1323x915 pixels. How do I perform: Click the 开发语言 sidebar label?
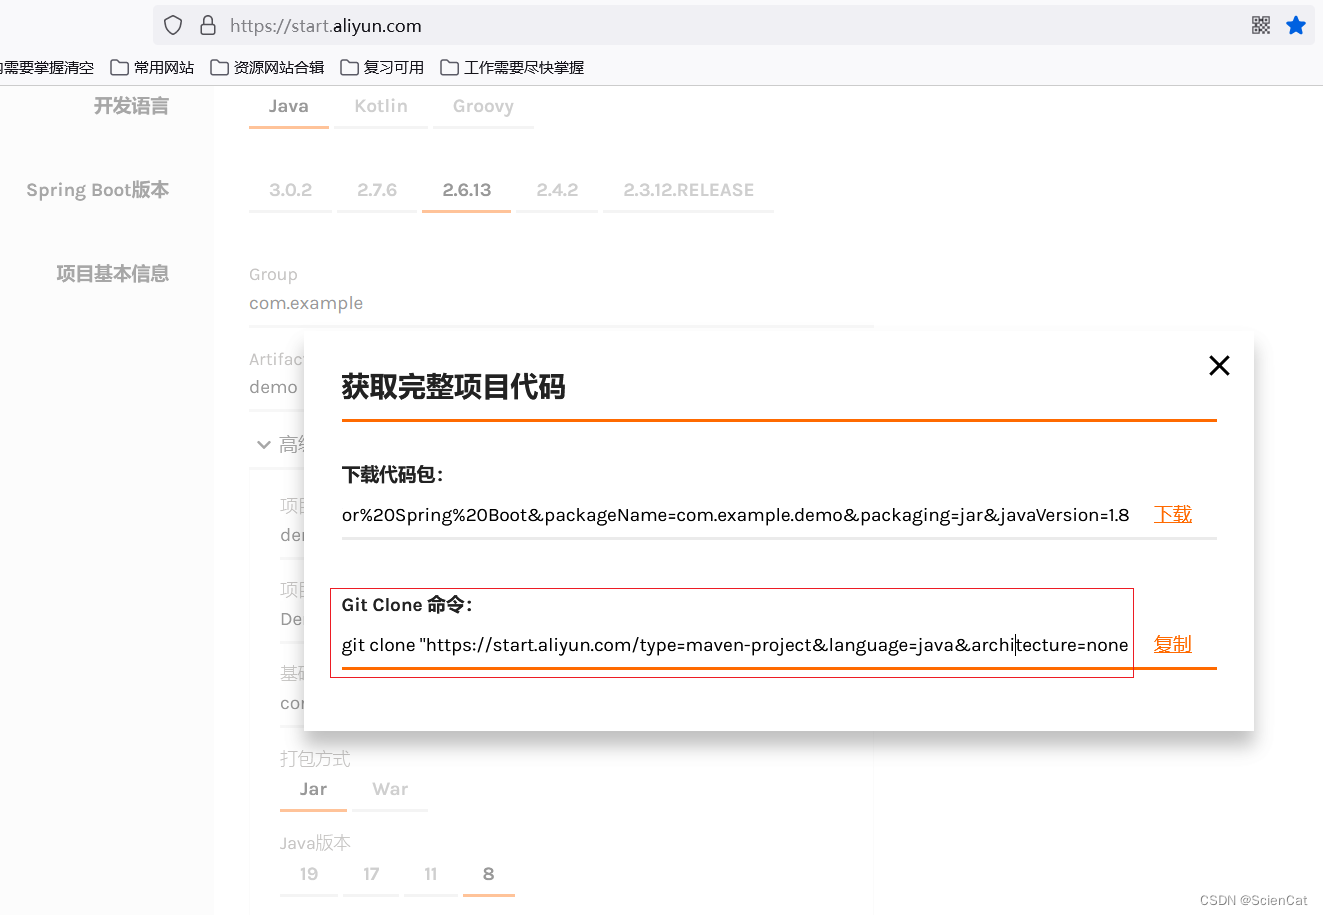point(131,106)
